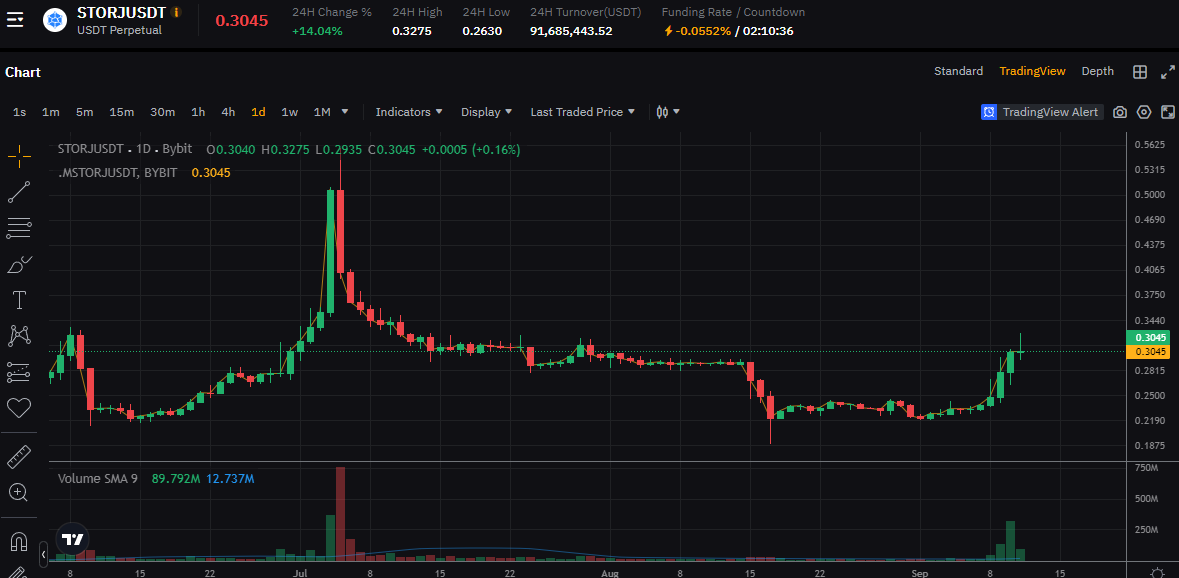Click the .MSTORJUSDT, BYBIT indicator label

point(118,172)
